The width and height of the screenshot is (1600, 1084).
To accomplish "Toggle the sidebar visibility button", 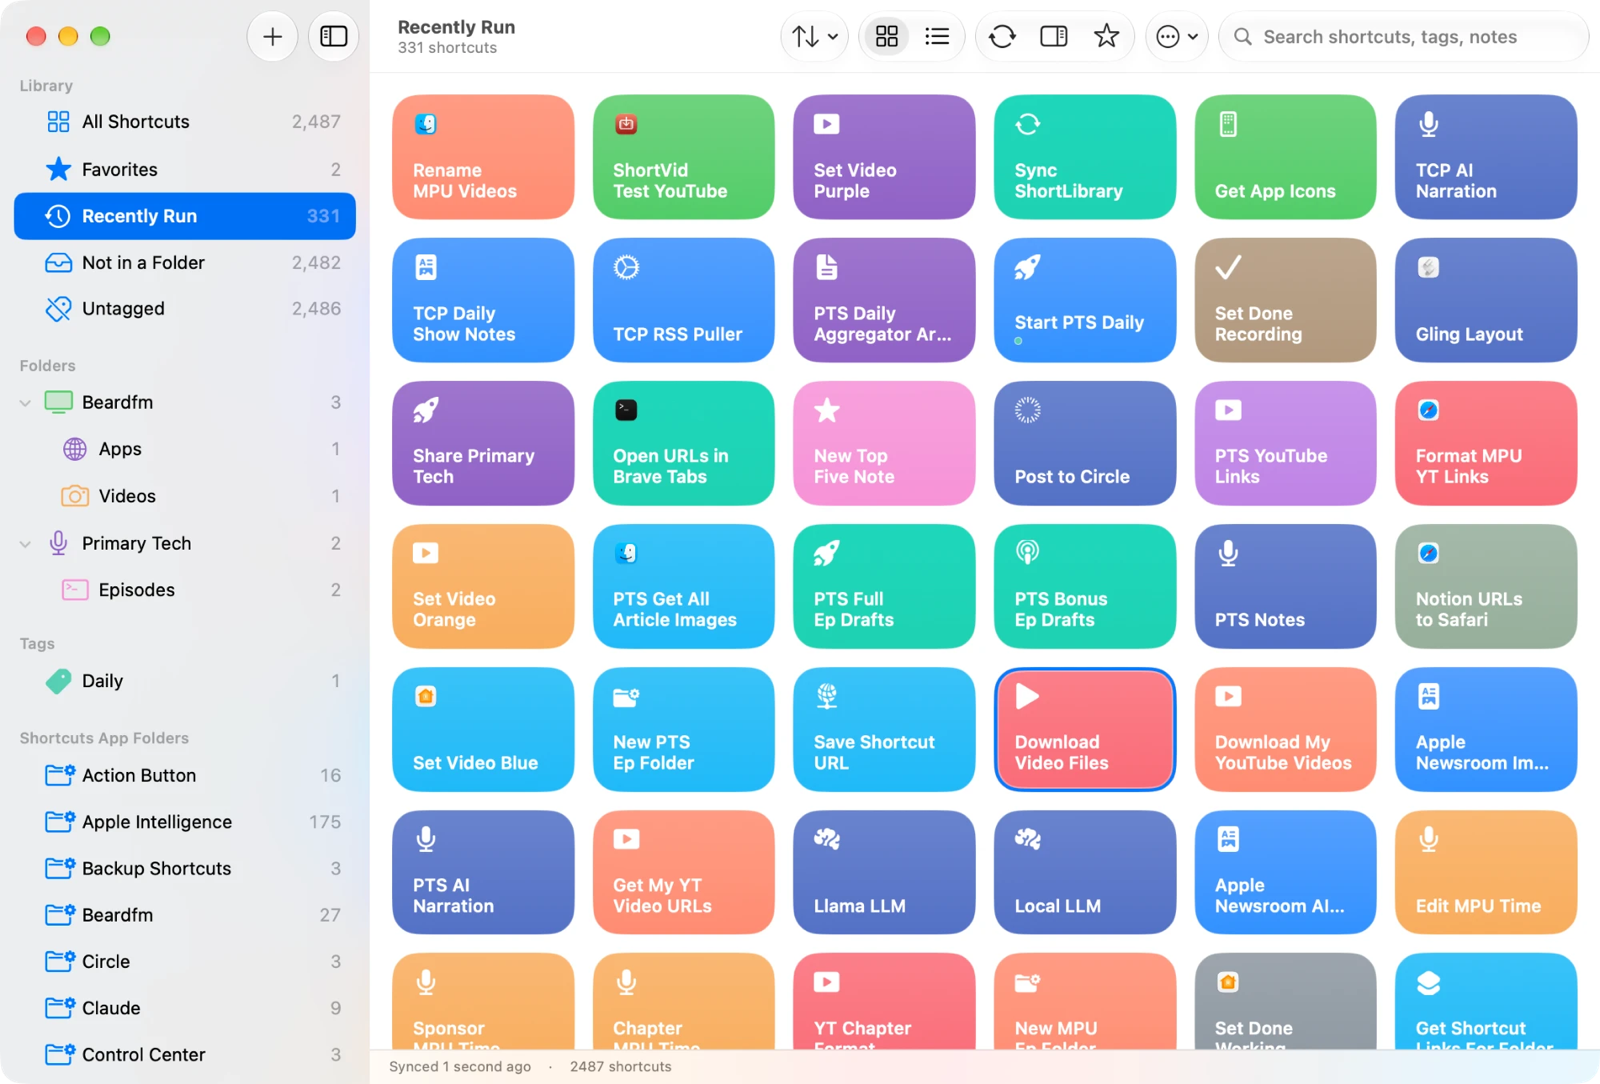I will coord(333,37).
